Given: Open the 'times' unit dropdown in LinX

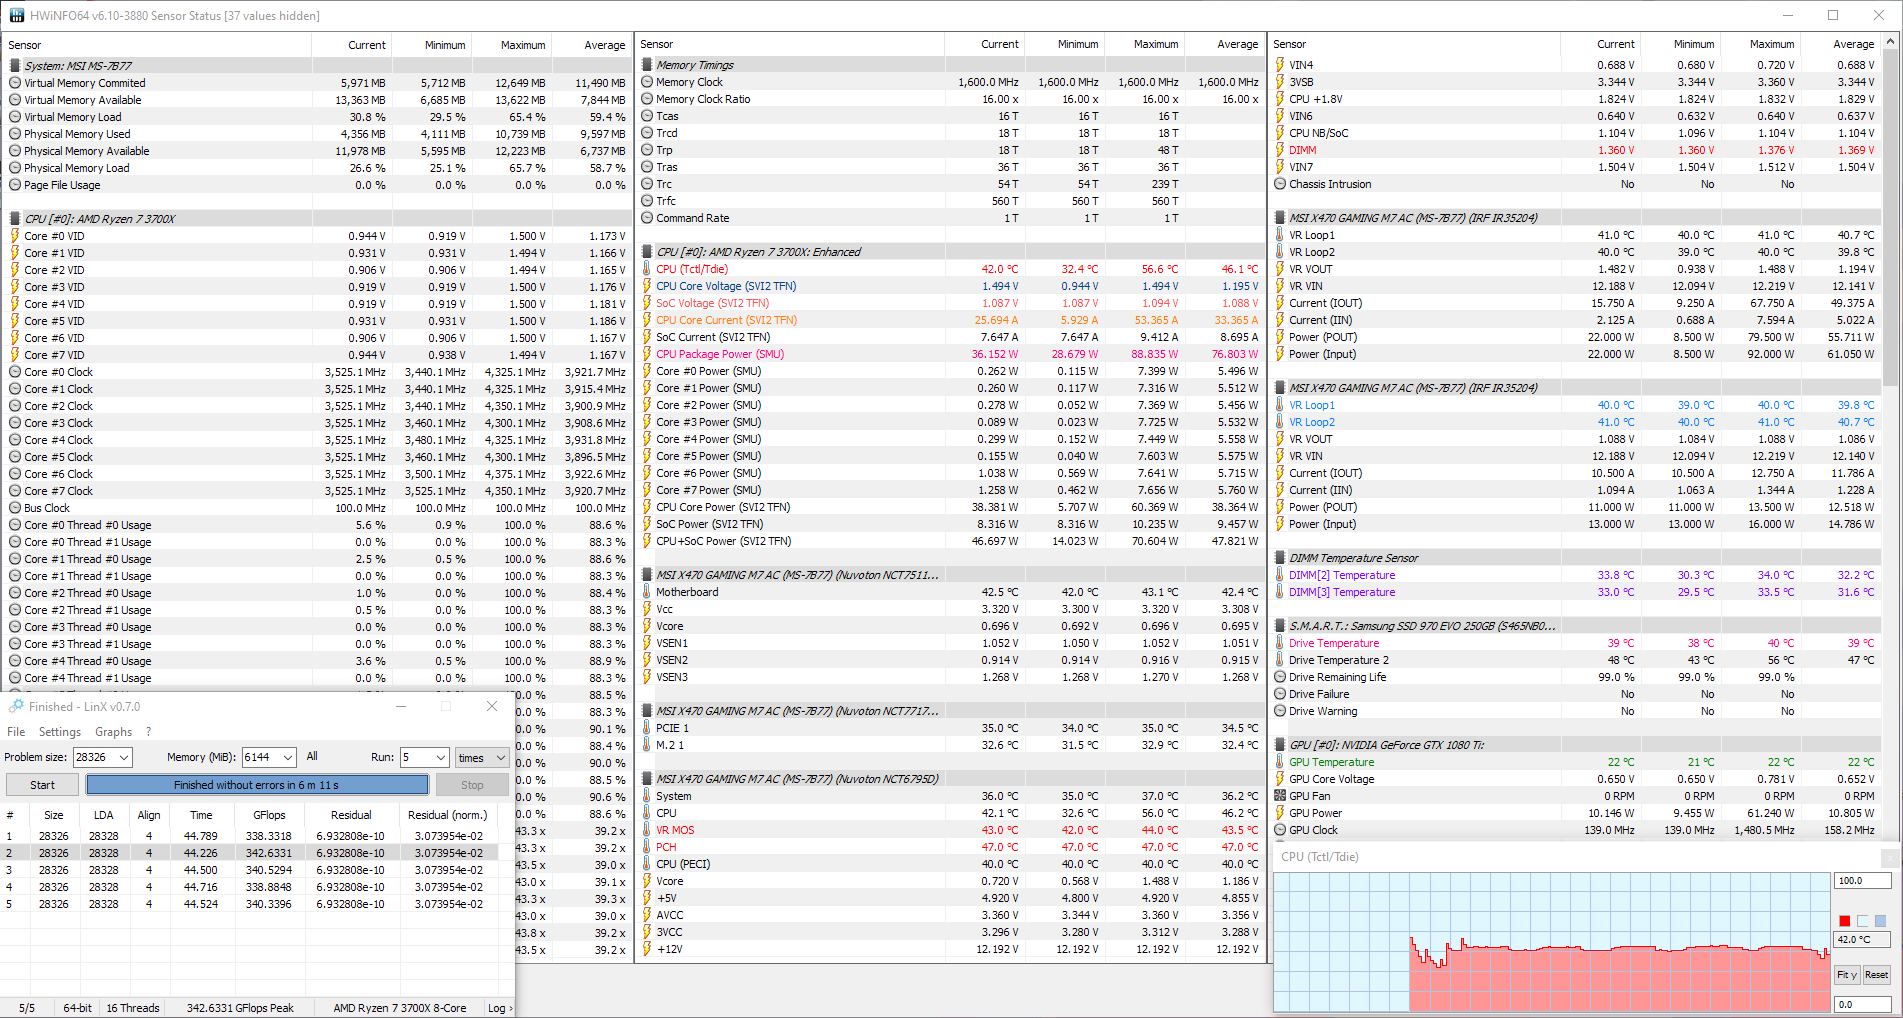Looking at the screenshot, I should tap(482, 757).
